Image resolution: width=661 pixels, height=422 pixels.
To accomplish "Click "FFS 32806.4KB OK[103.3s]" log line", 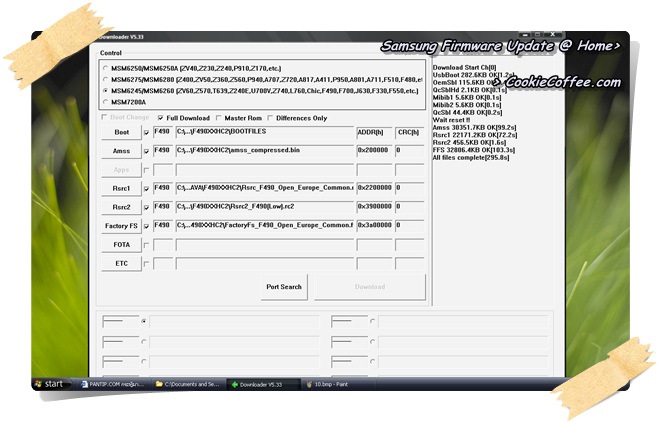I will [474, 150].
